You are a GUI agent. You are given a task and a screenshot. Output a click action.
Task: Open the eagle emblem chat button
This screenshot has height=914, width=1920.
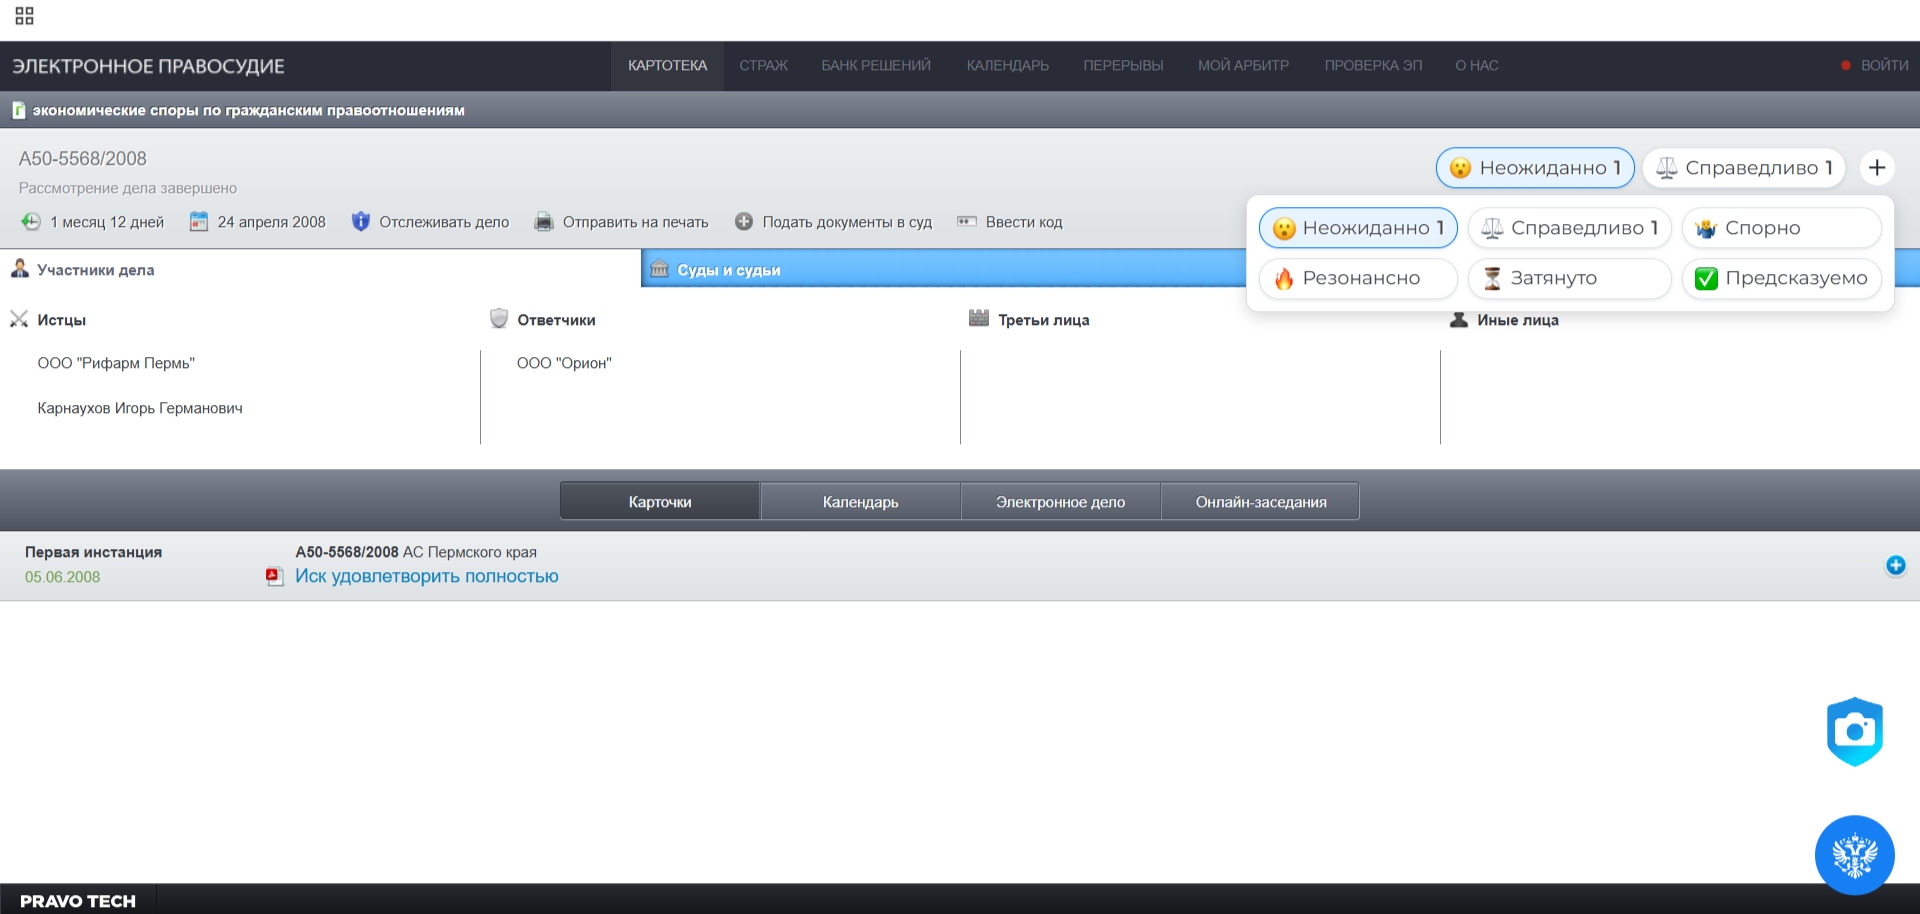point(1854,855)
